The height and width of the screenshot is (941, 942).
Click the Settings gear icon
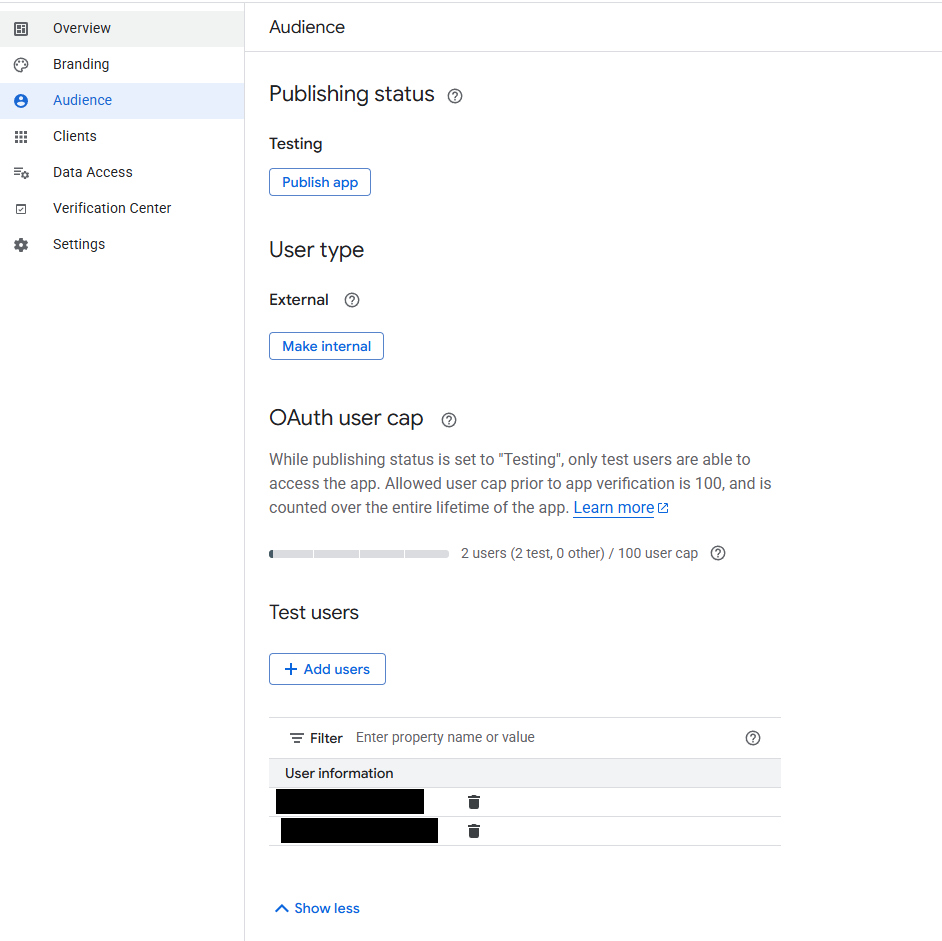pos(21,245)
